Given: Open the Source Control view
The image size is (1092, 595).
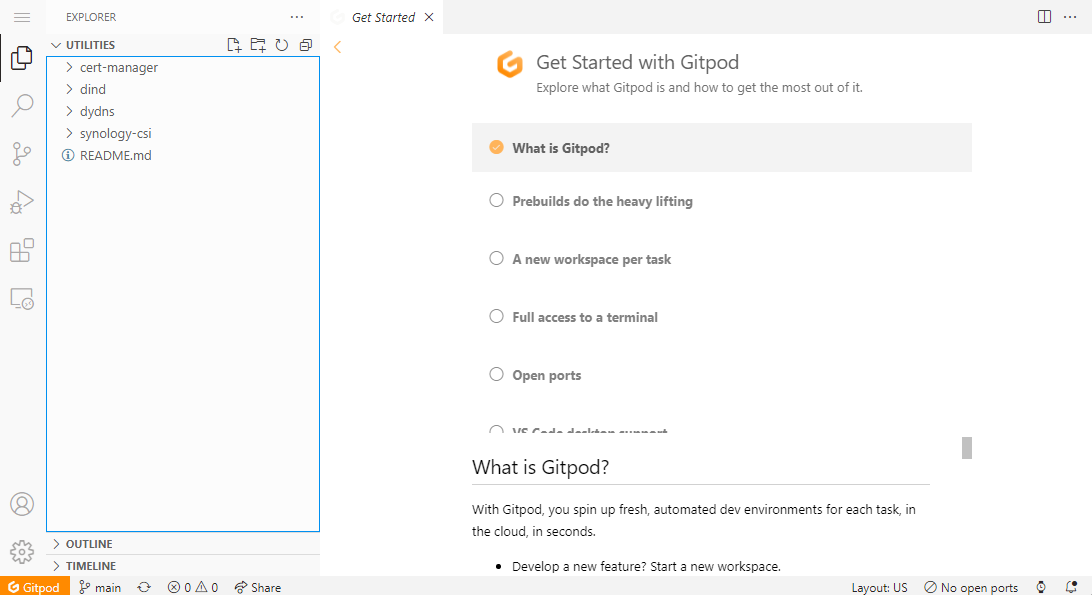Looking at the screenshot, I should 22,153.
